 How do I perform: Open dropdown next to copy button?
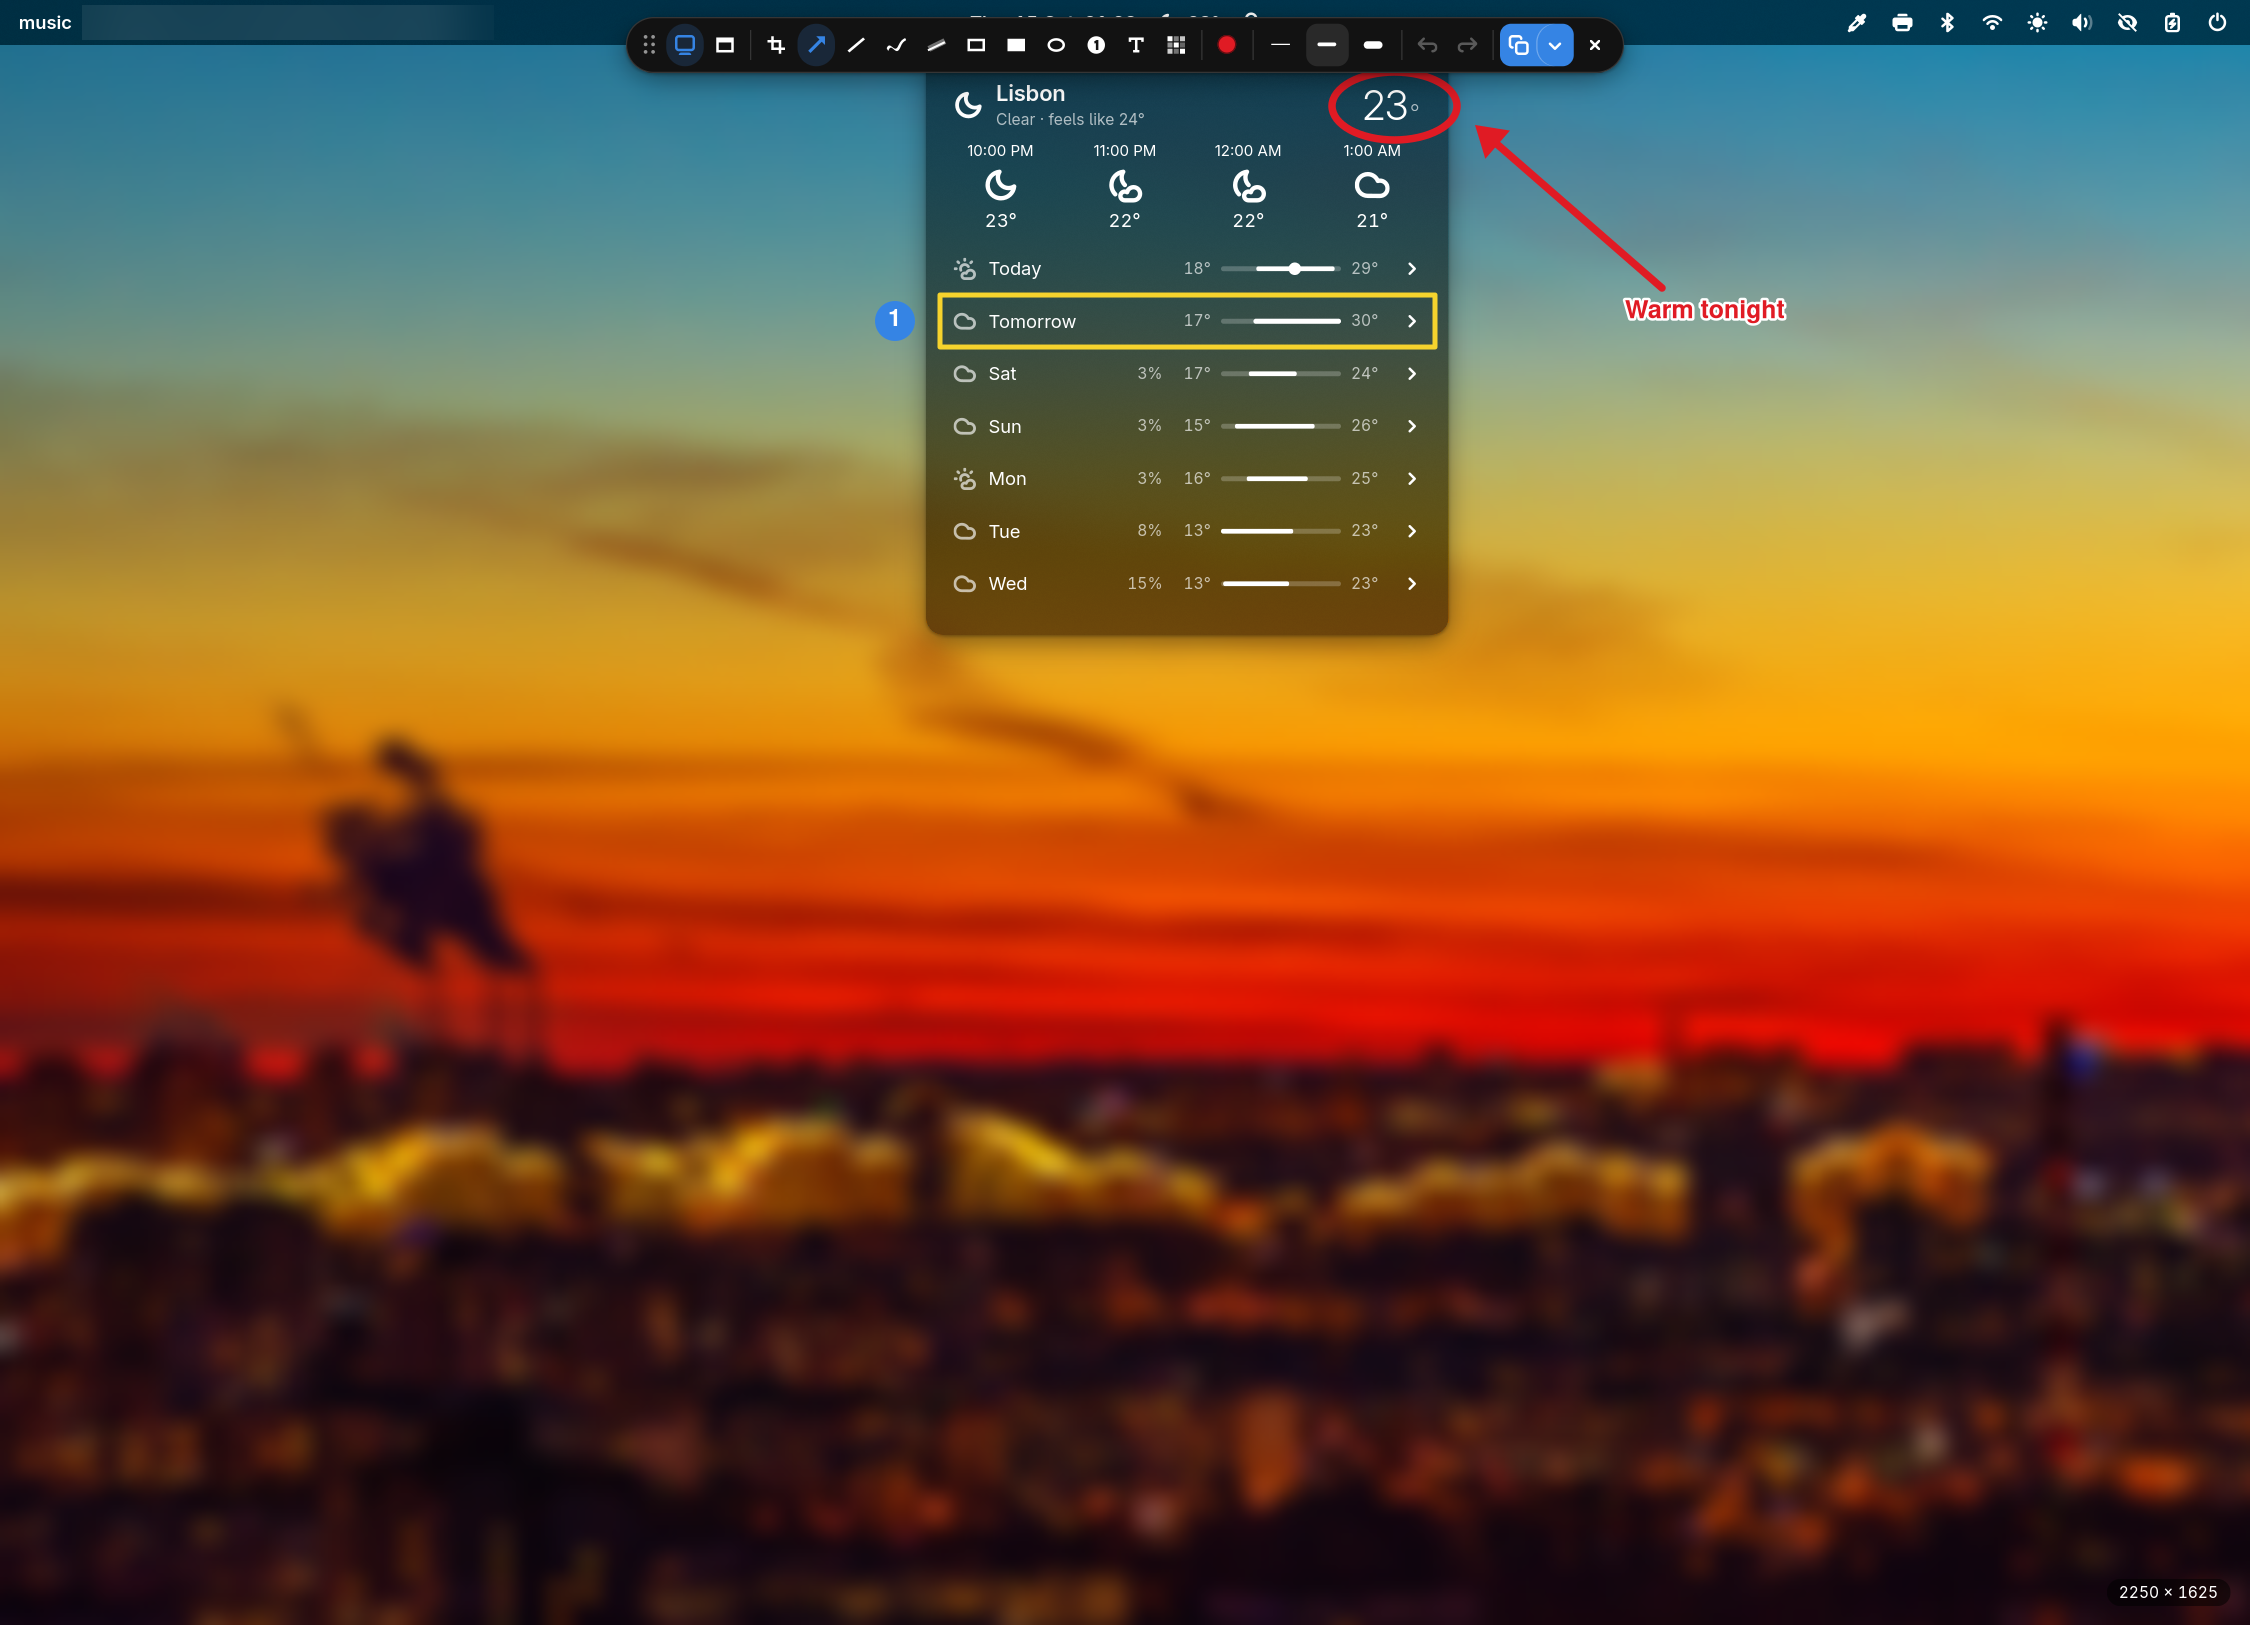click(1555, 45)
